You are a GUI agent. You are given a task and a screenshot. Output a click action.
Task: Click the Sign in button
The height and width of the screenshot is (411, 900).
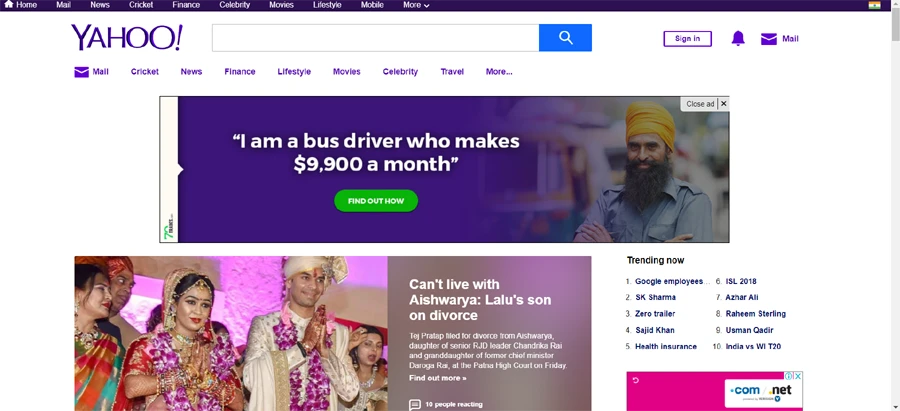687,39
